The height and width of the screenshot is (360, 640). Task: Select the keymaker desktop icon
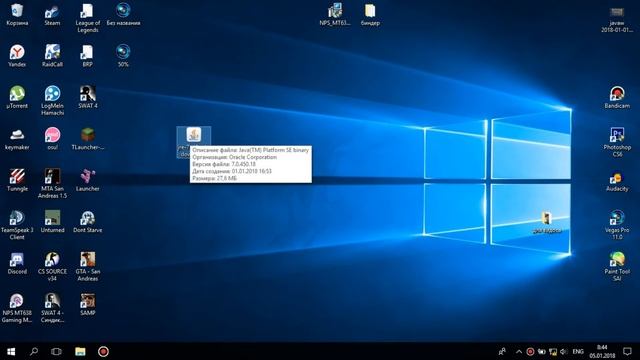(x=17, y=139)
